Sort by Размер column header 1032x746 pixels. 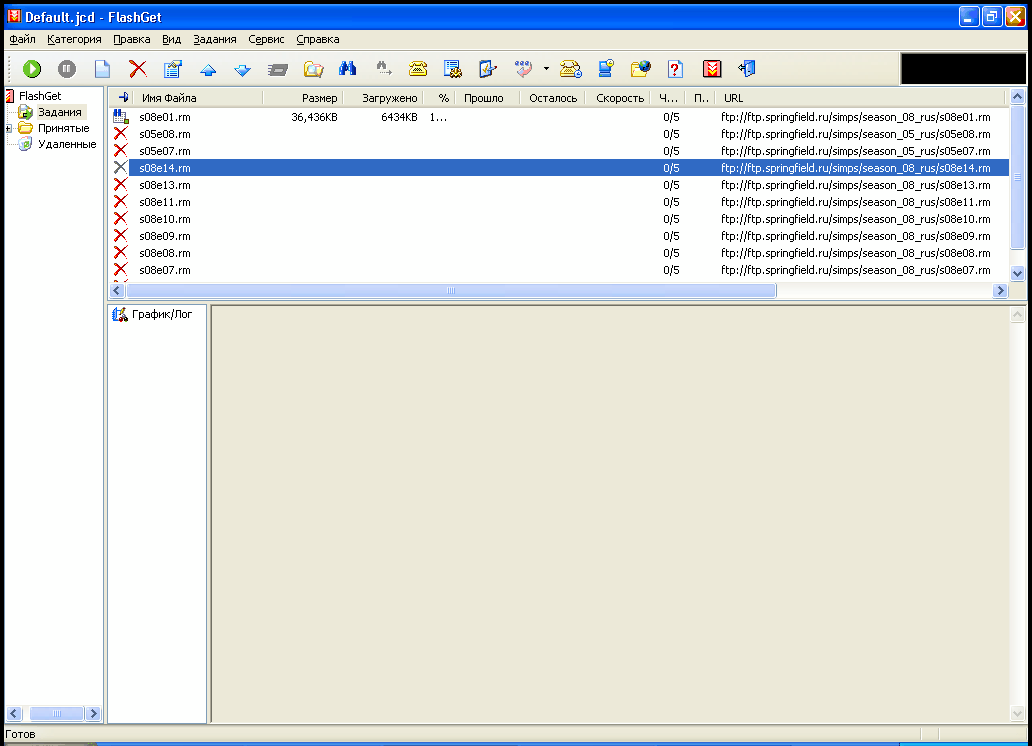tap(303, 98)
